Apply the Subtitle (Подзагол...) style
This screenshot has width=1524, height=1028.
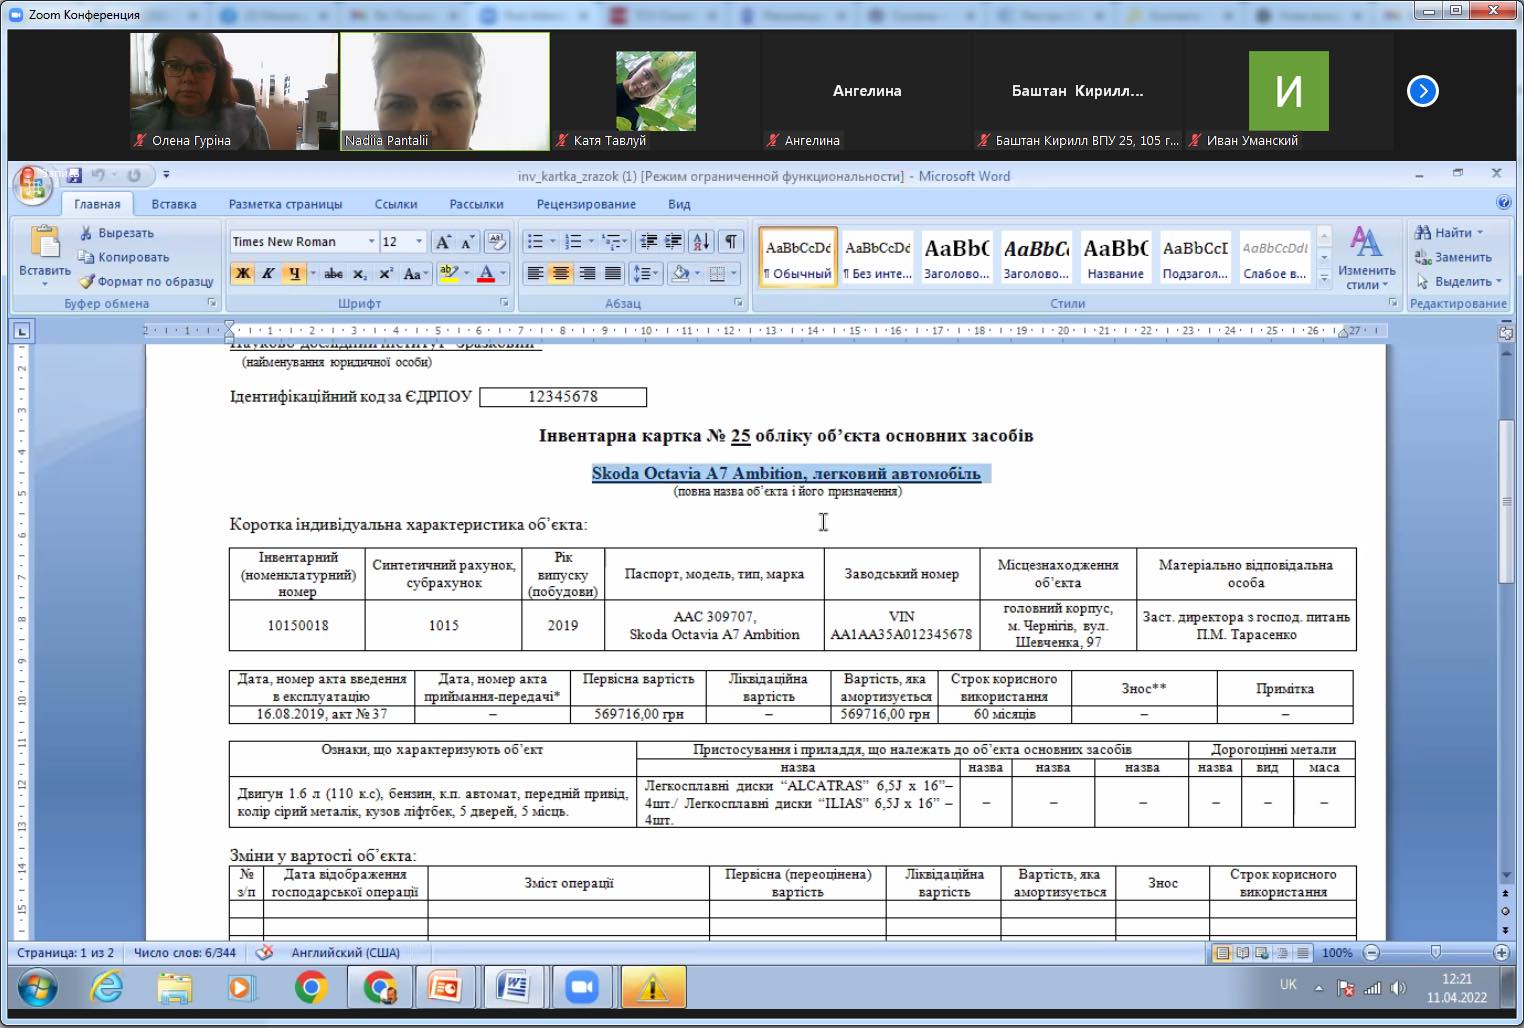[1195, 258]
